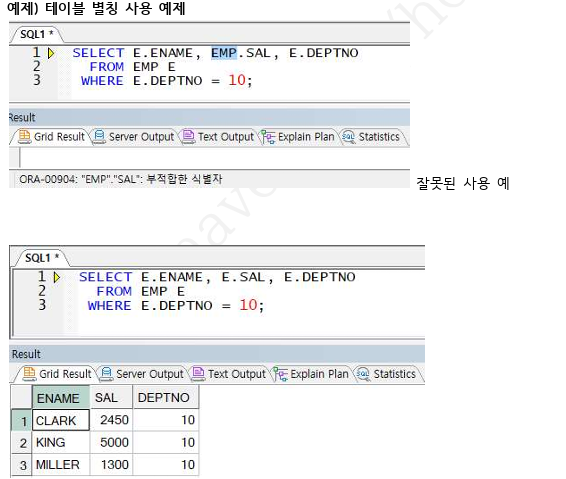Open Text Output tab in lower result panel
Image resolution: width=566 pixels, height=479 pixels.
(229, 374)
